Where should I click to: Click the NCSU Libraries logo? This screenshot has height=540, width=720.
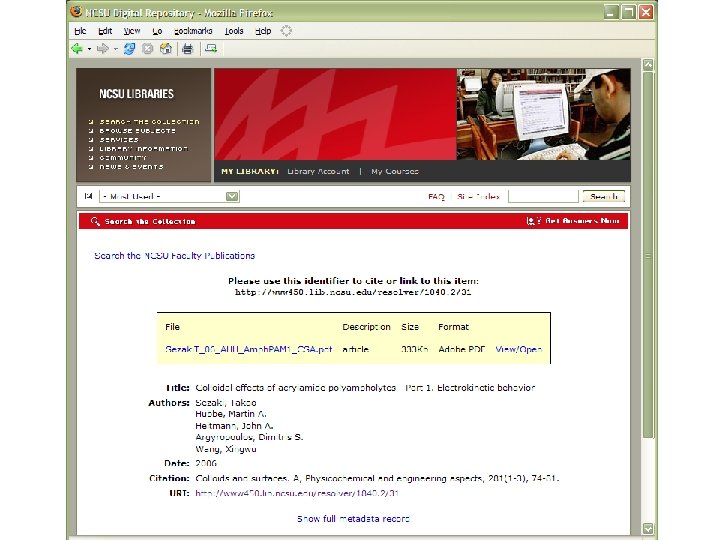(x=136, y=94)
